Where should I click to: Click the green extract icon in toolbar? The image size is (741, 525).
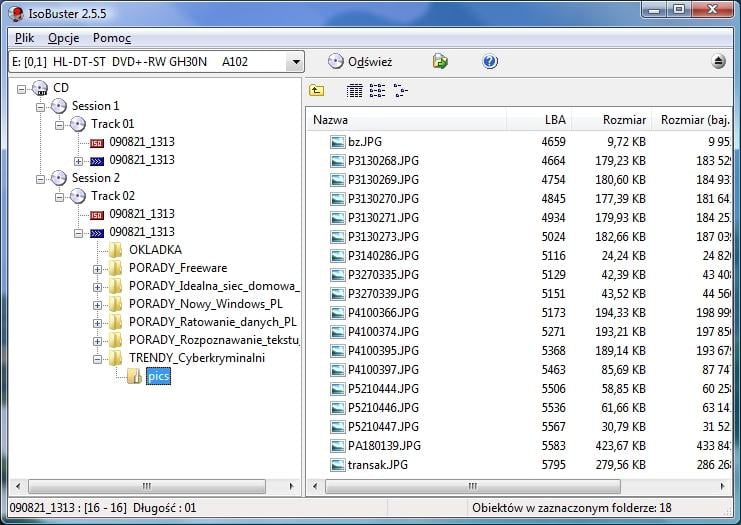point(440,62)
